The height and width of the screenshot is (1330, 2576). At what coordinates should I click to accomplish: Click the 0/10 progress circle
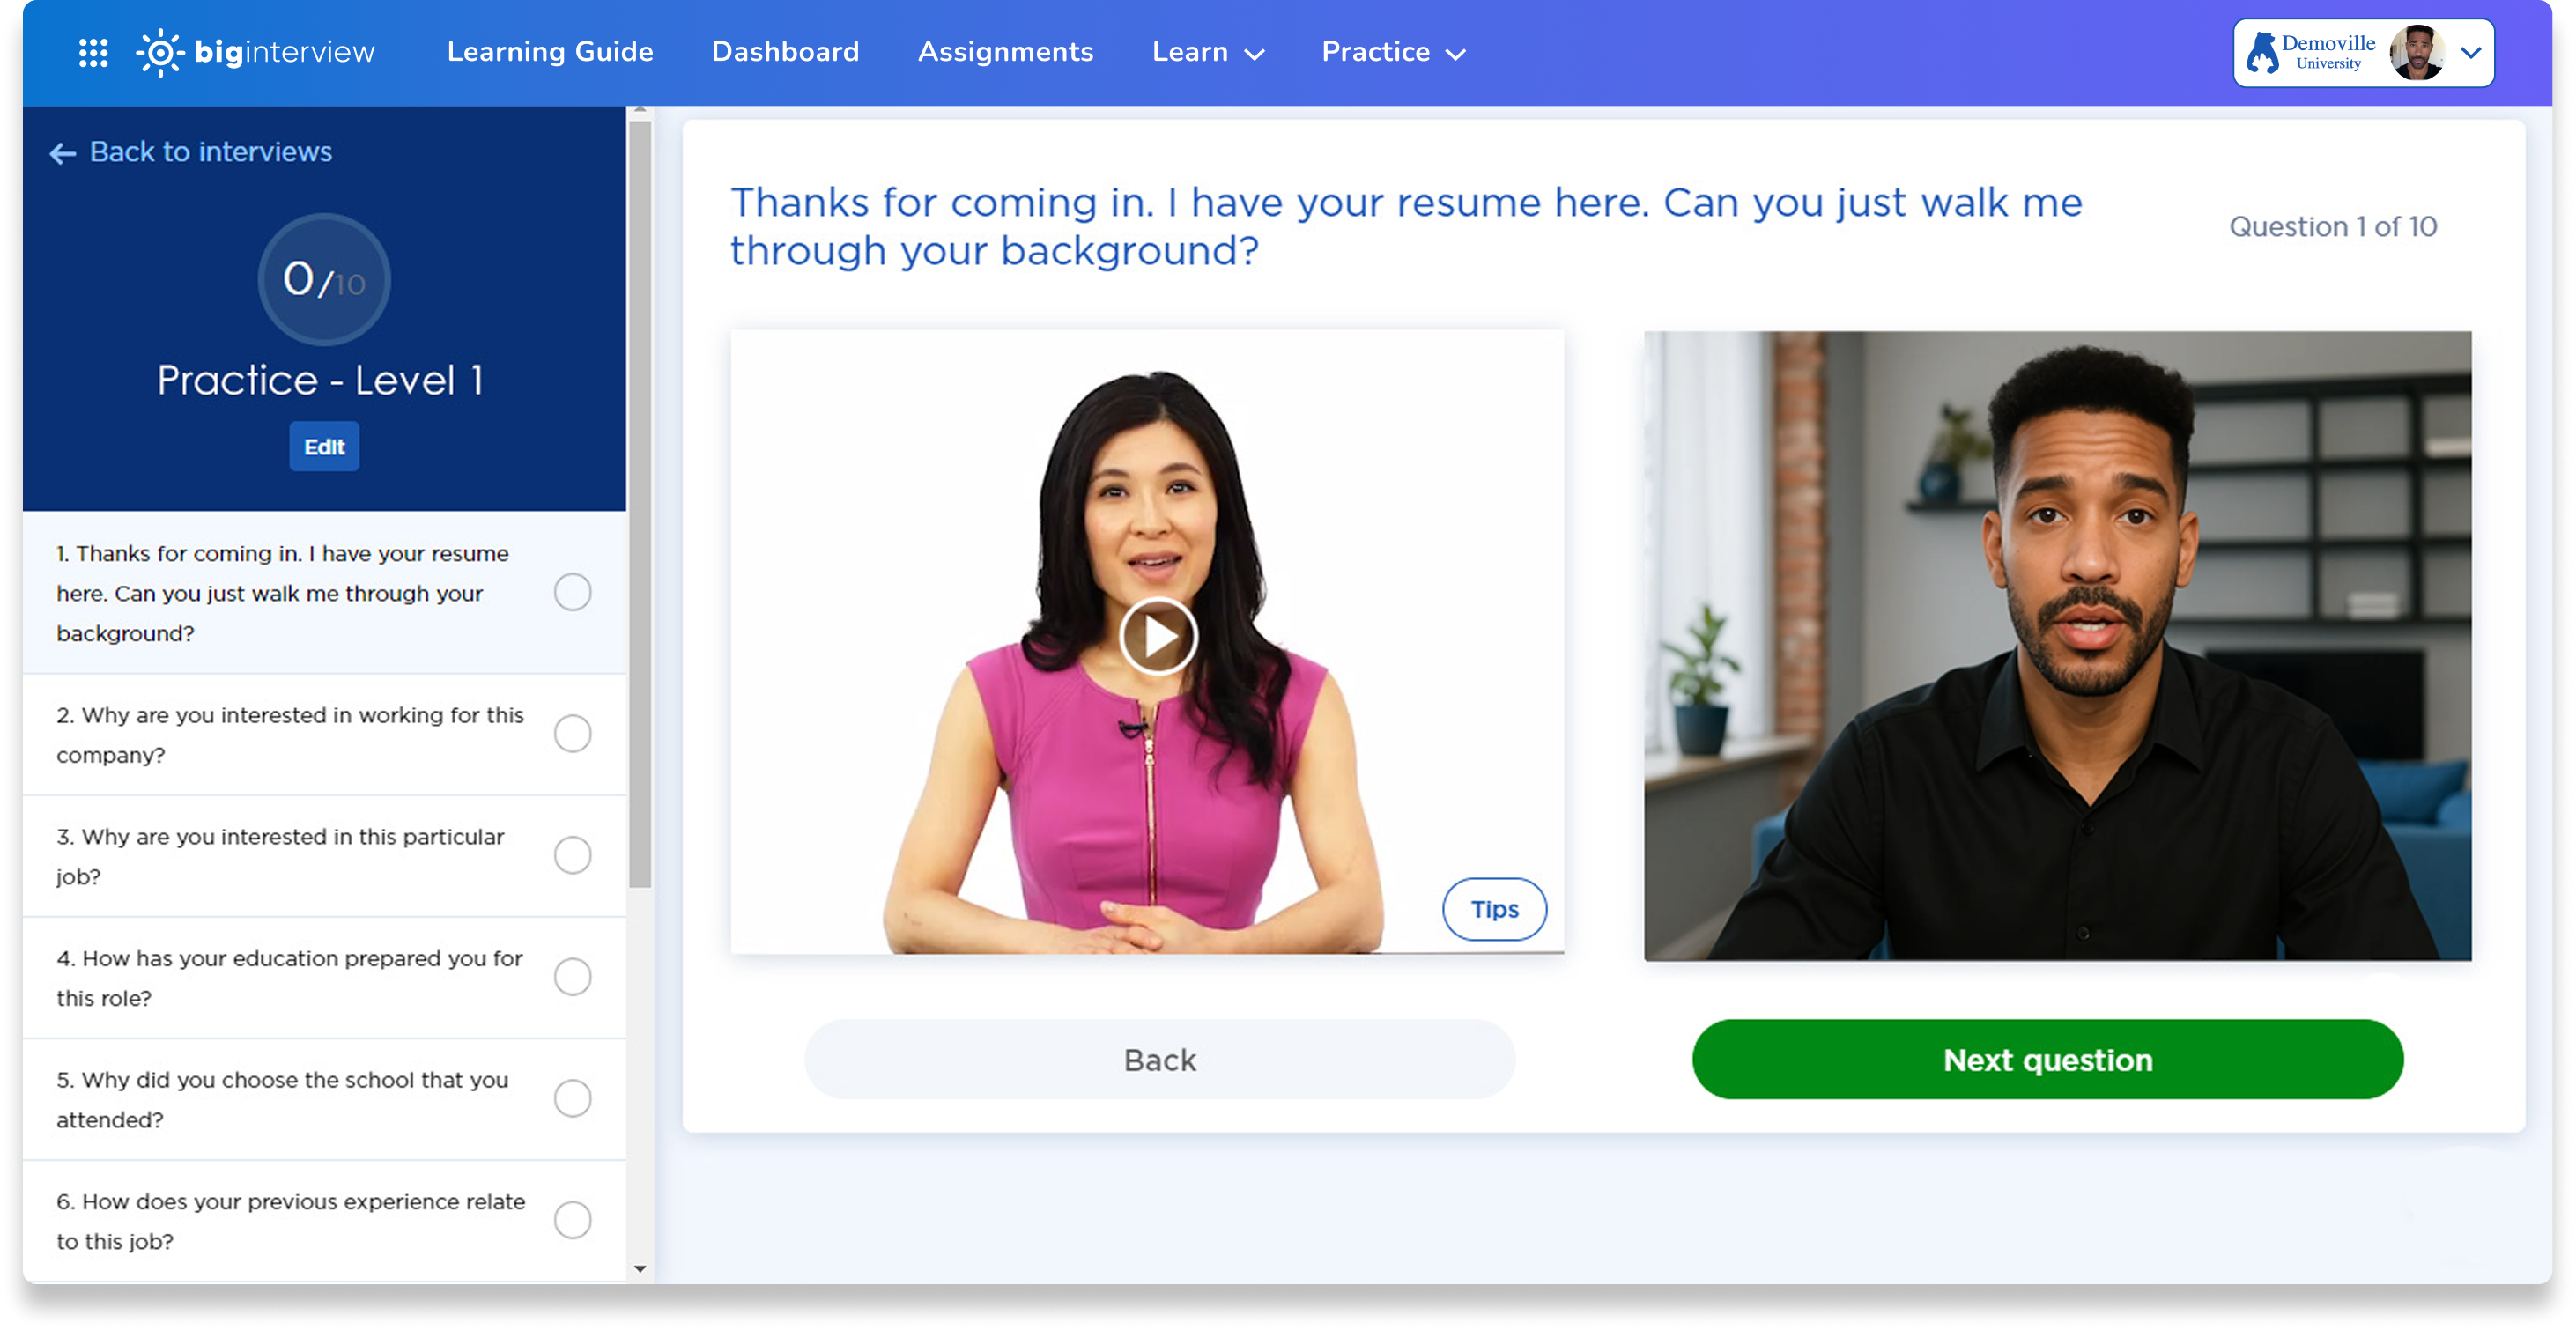324,279
